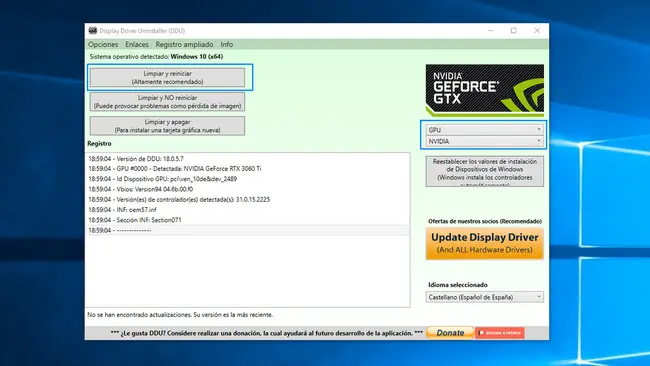Click the Become a Patron button
This screenshot has width=650, height=366.
pyautogui.click(x=500, y=333)
